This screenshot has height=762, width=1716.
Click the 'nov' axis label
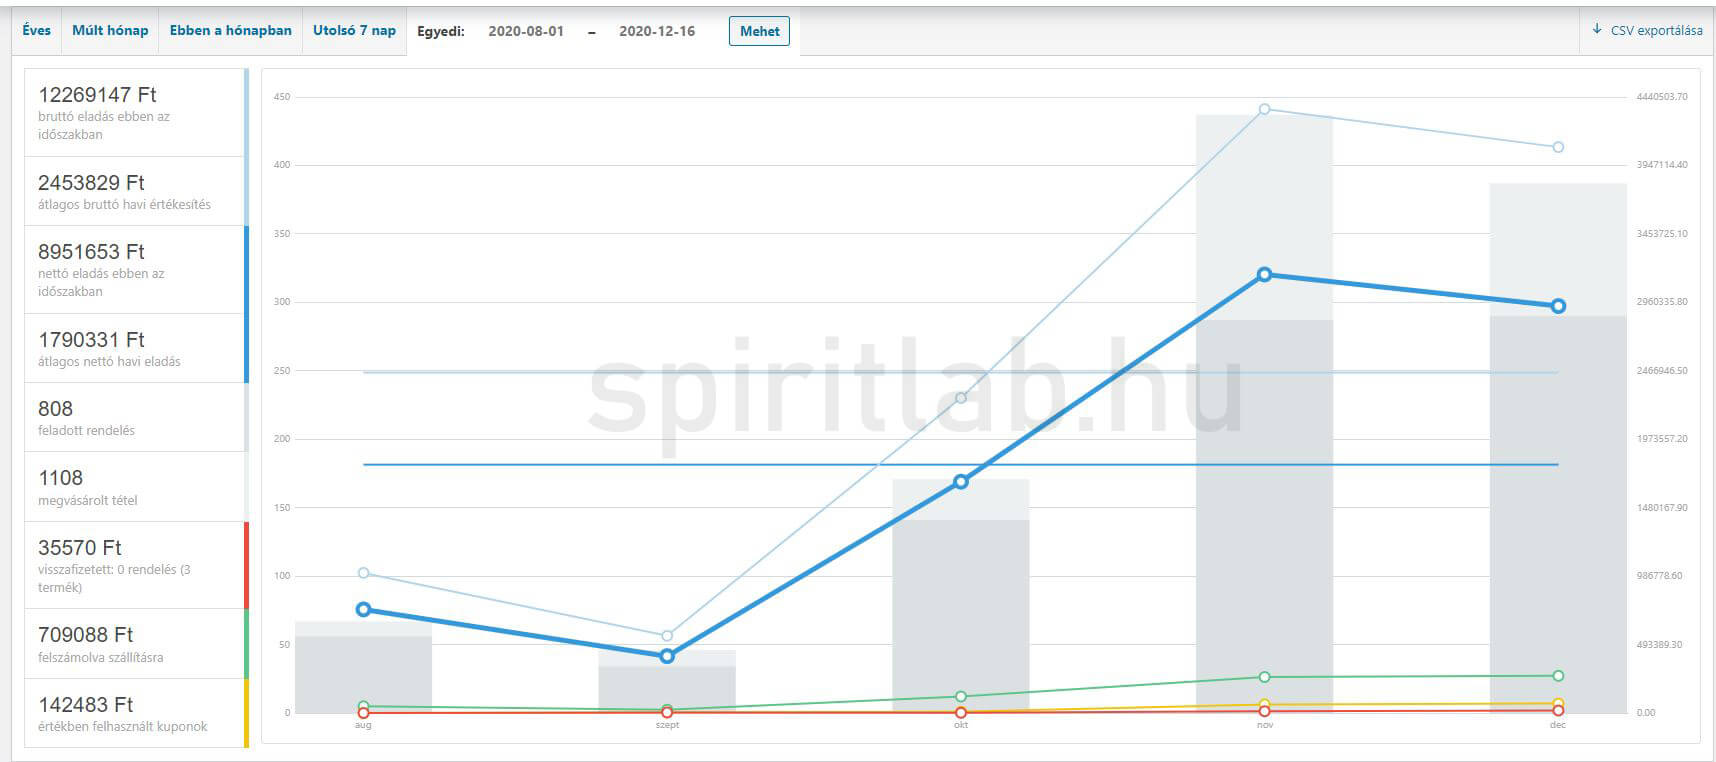click(1264, 725)
